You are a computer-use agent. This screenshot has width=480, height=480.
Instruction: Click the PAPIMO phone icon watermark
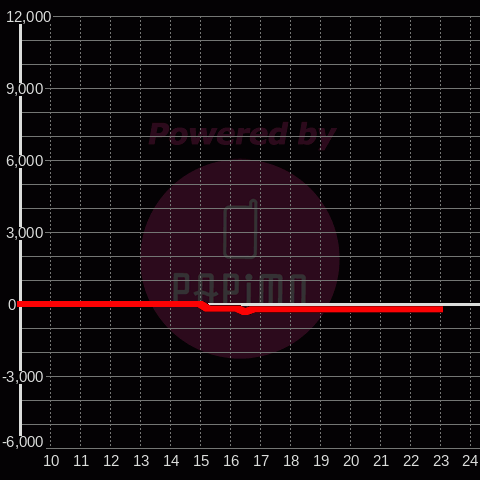[240, 229]
